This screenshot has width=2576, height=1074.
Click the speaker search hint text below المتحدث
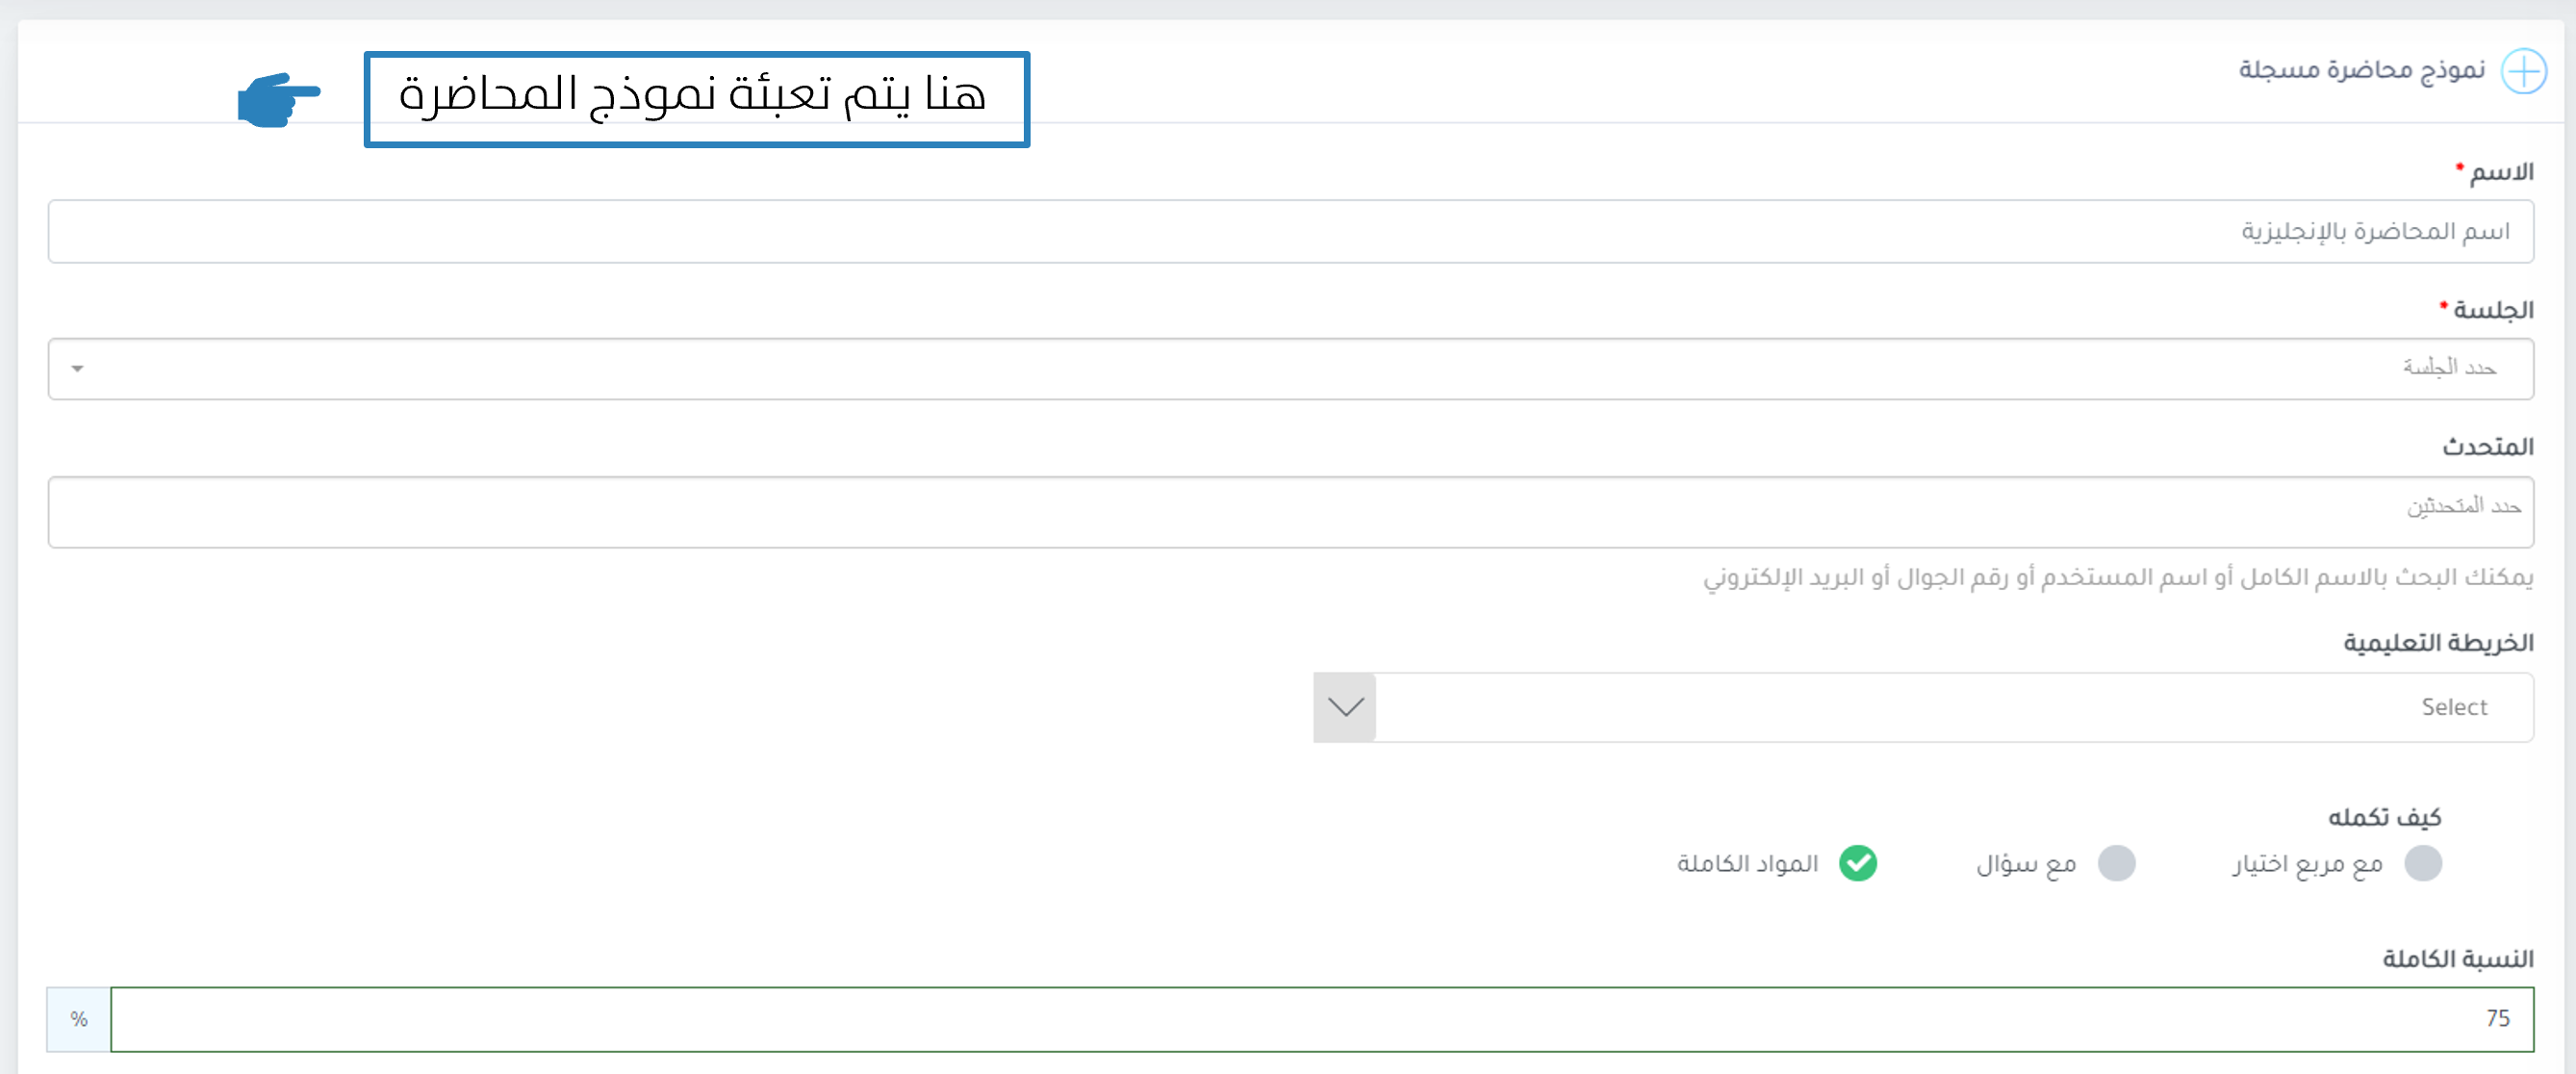point(2118,578)
